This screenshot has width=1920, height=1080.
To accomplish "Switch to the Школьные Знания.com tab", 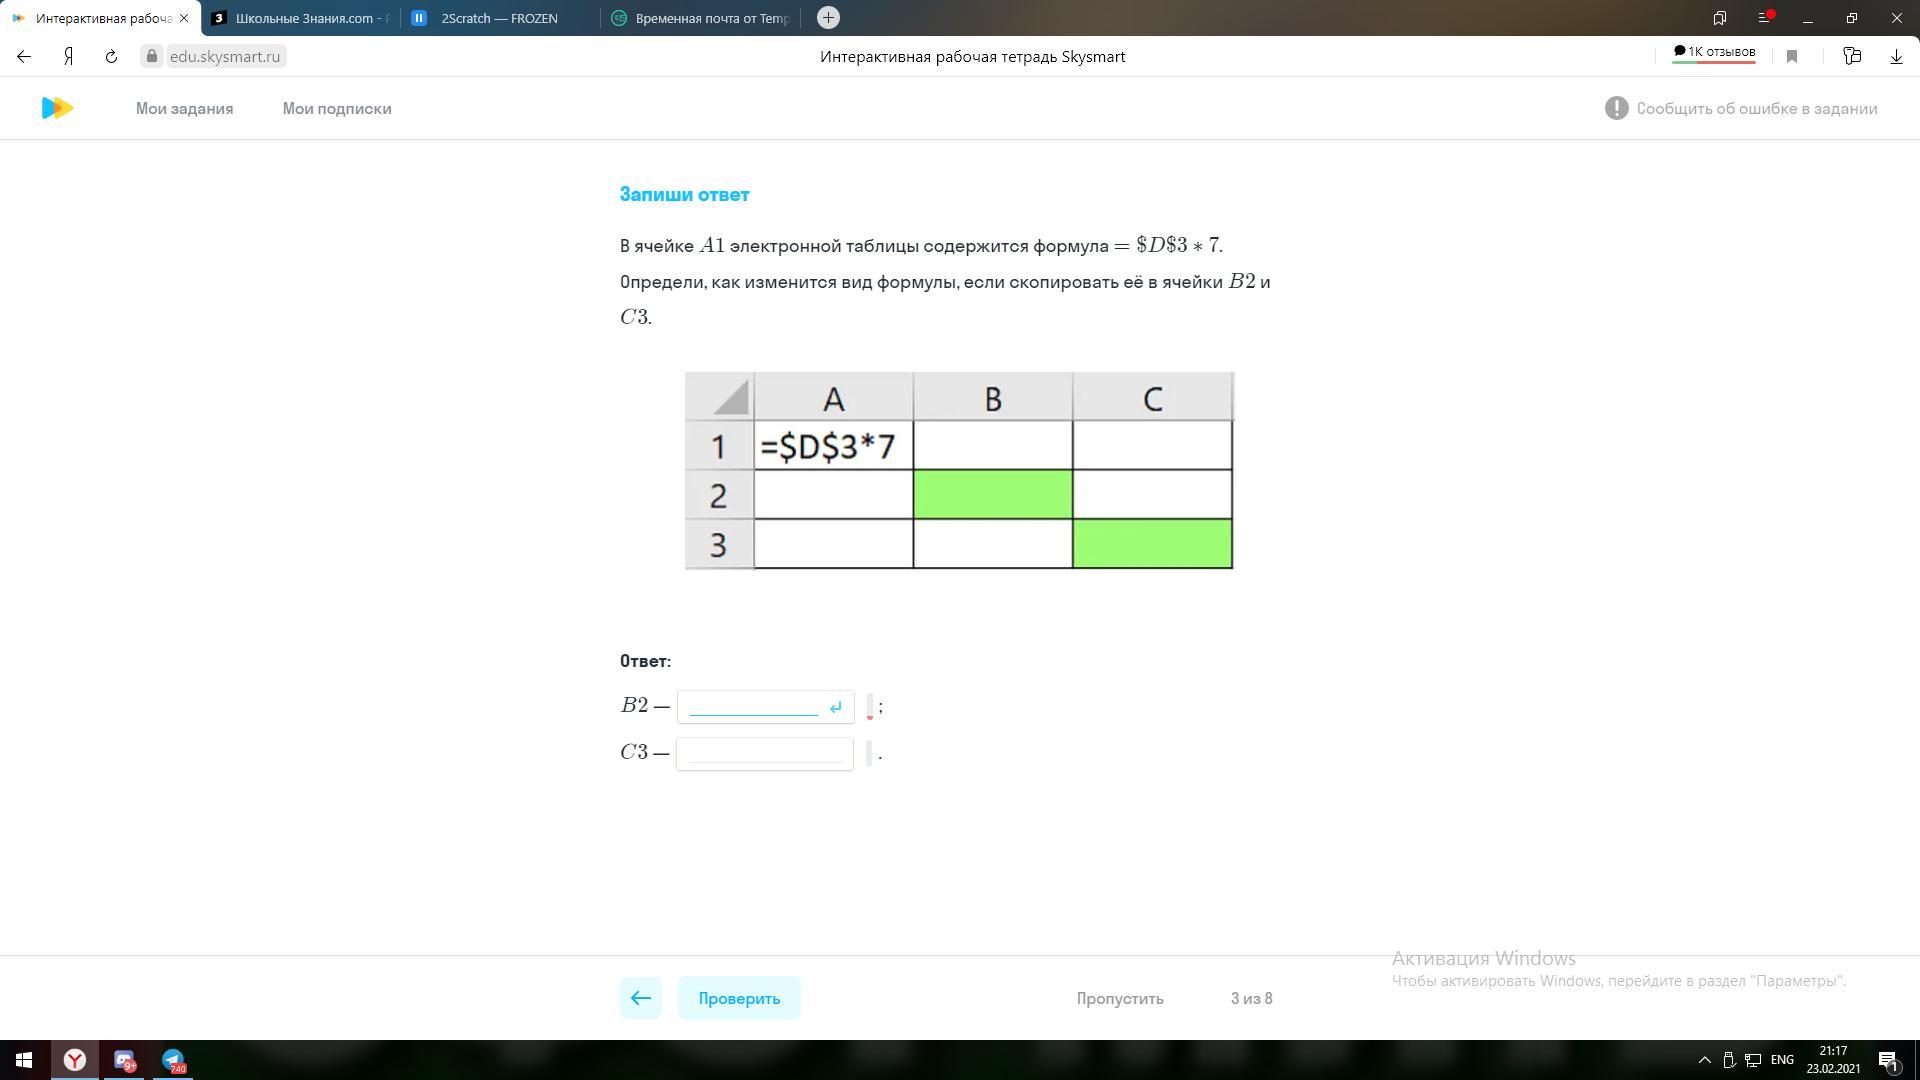I will (300, 18).
